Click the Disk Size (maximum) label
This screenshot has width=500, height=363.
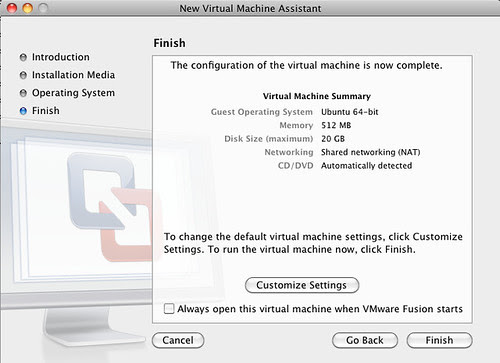tap(269, 139)
